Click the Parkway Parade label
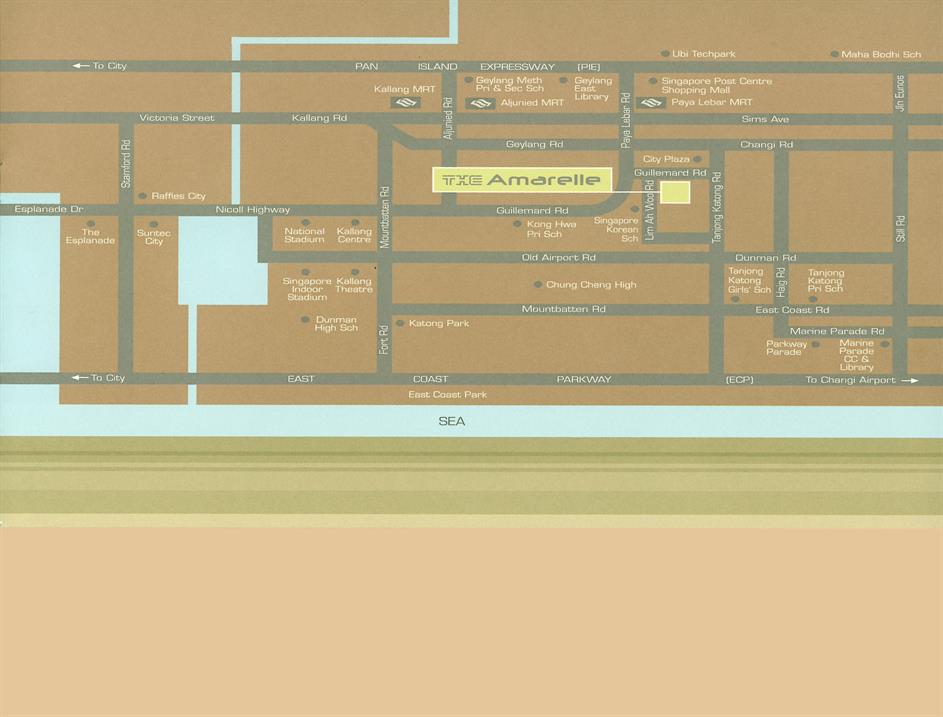The image size is (943, 717). [x=786, y=348]
